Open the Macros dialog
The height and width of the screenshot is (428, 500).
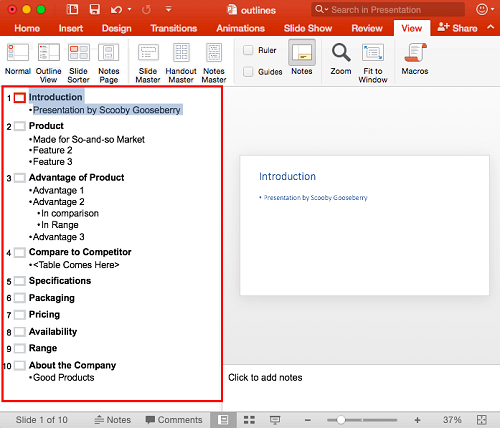tap(415, 59)
